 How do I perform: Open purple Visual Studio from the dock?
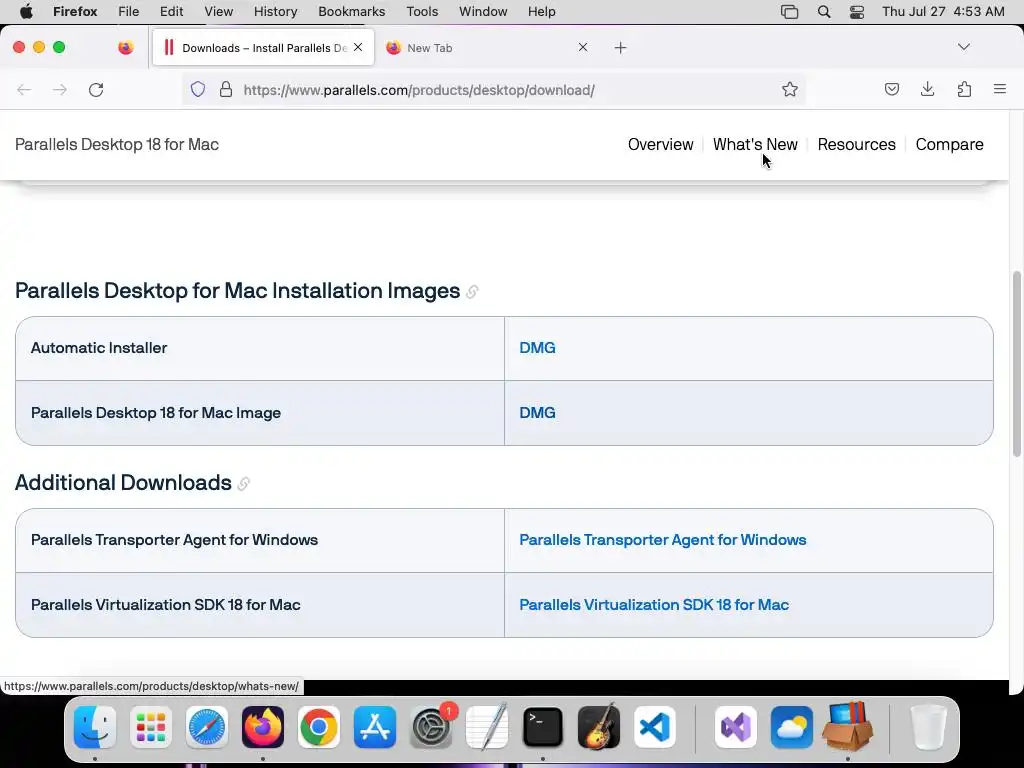tap(736, 727)
